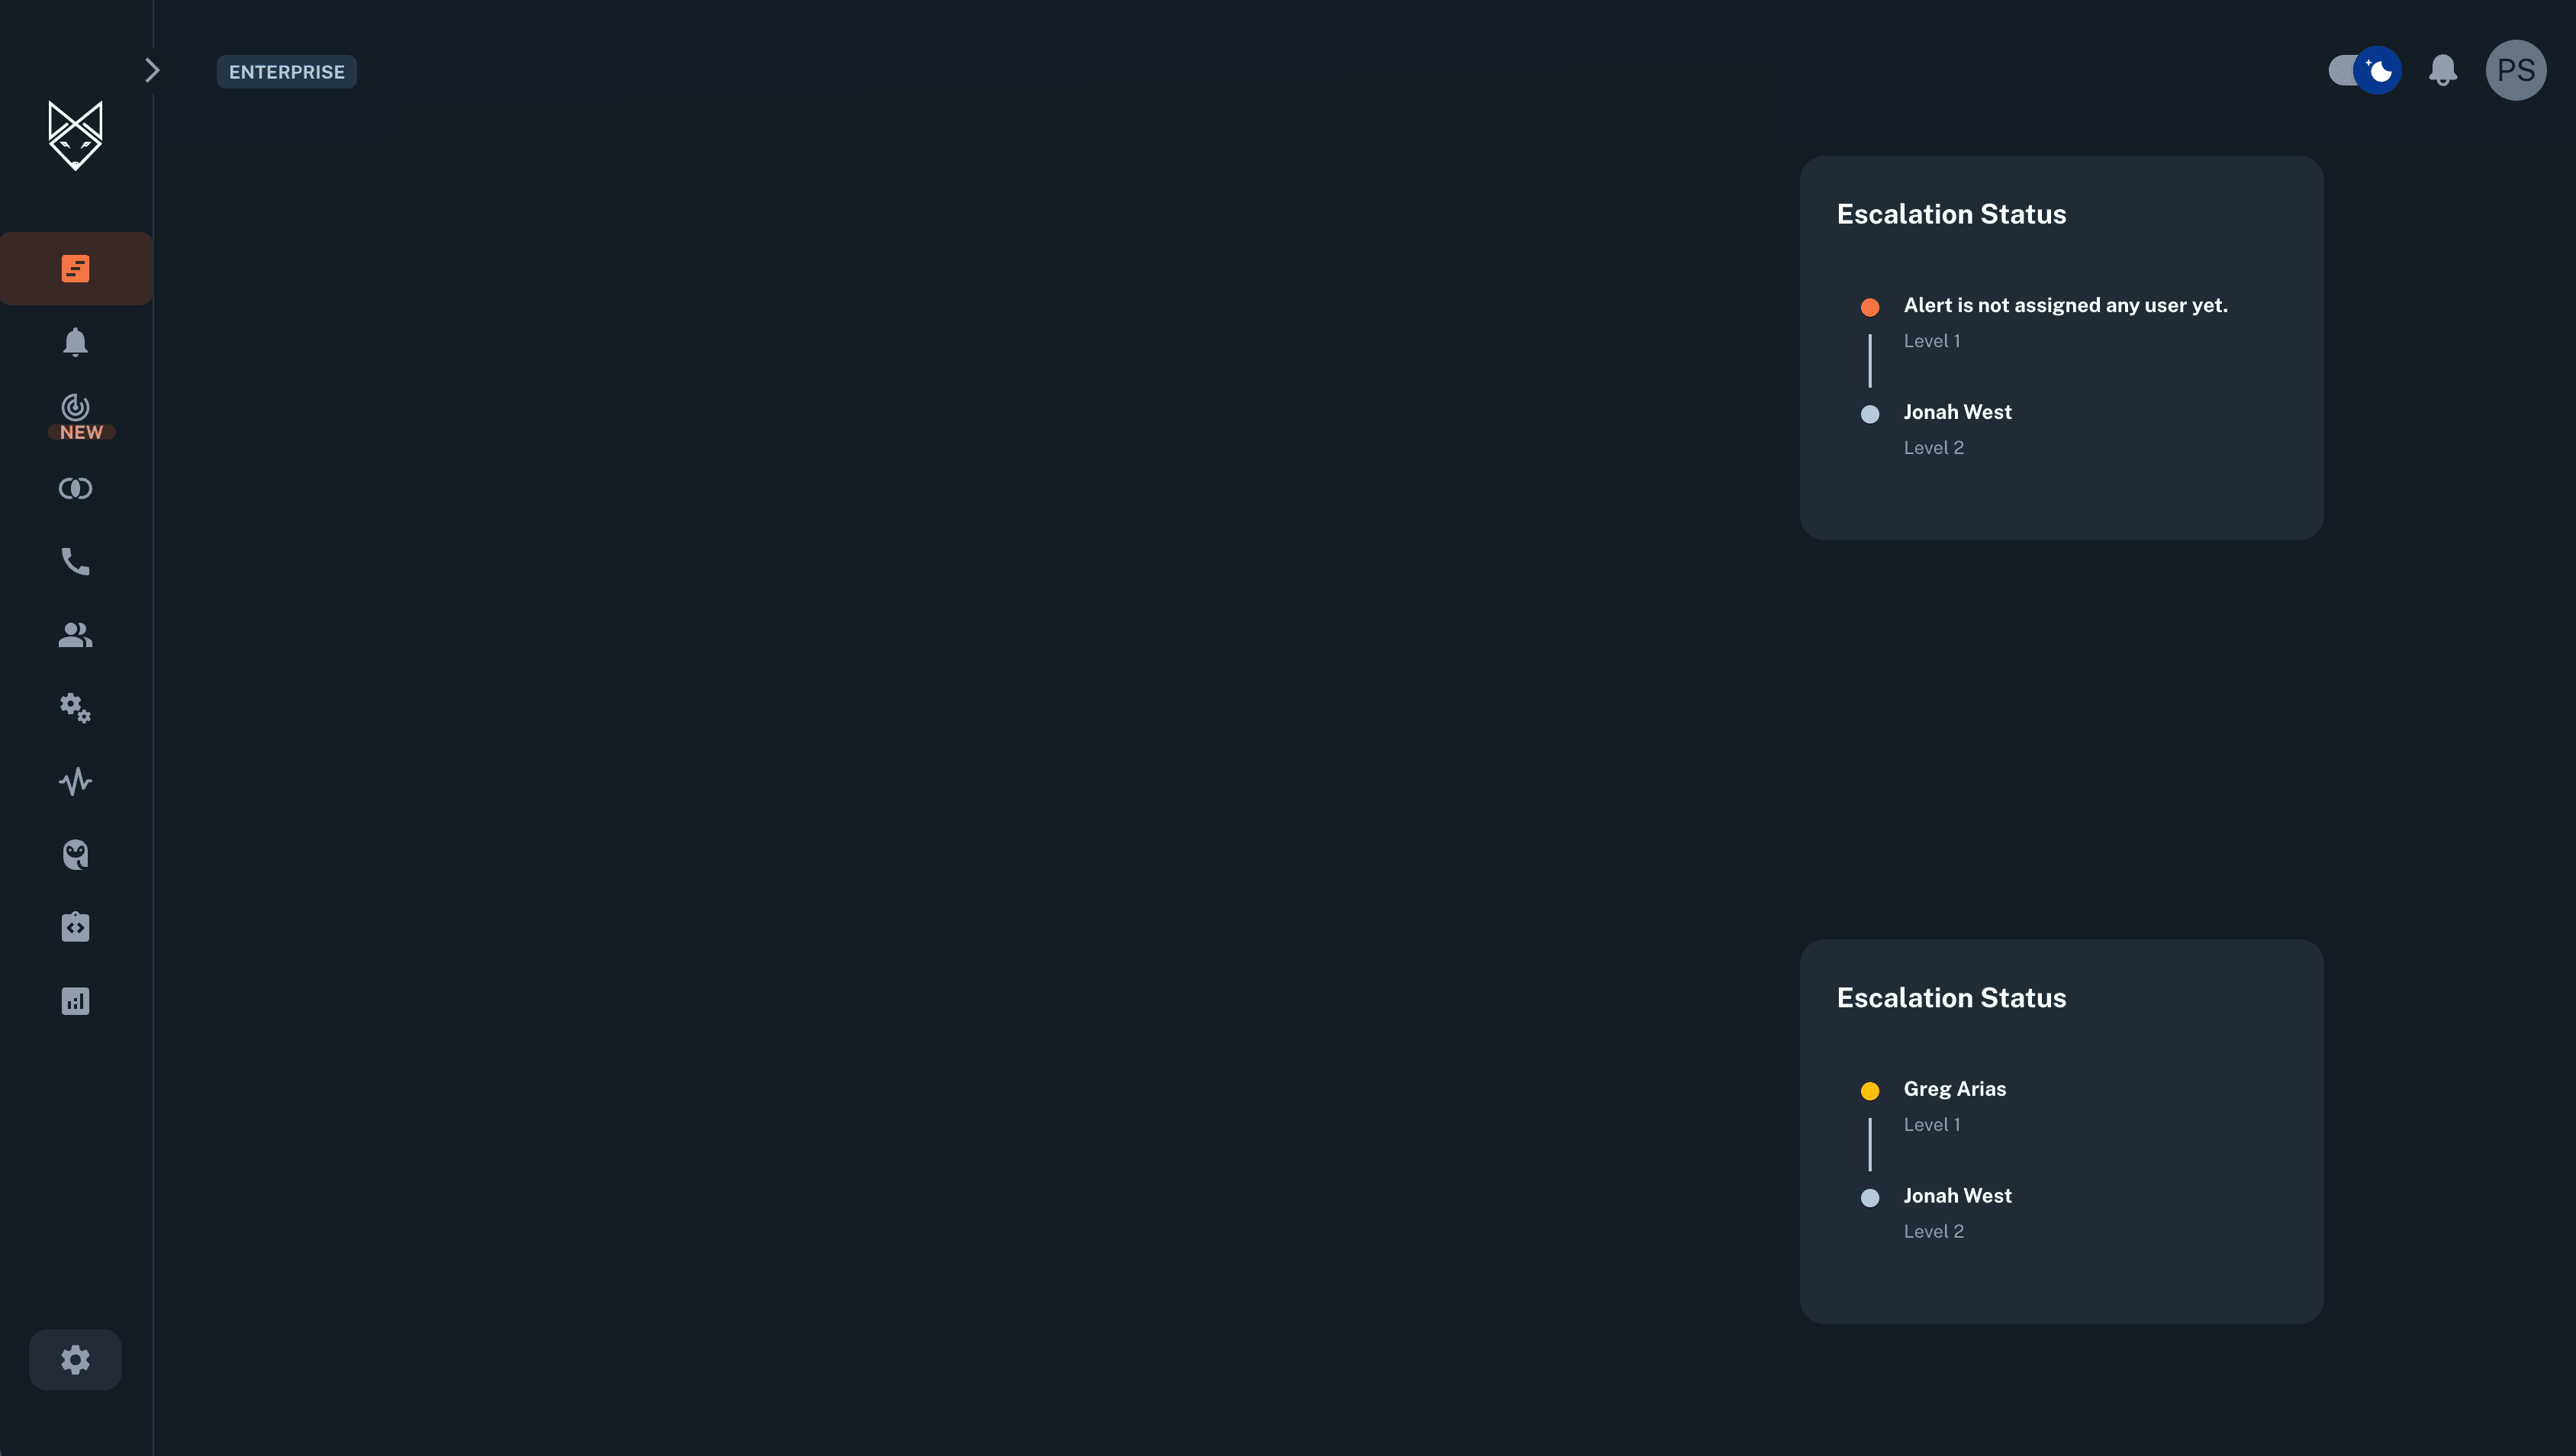Select Greg Arias in escalation status

[1955, 1089]
